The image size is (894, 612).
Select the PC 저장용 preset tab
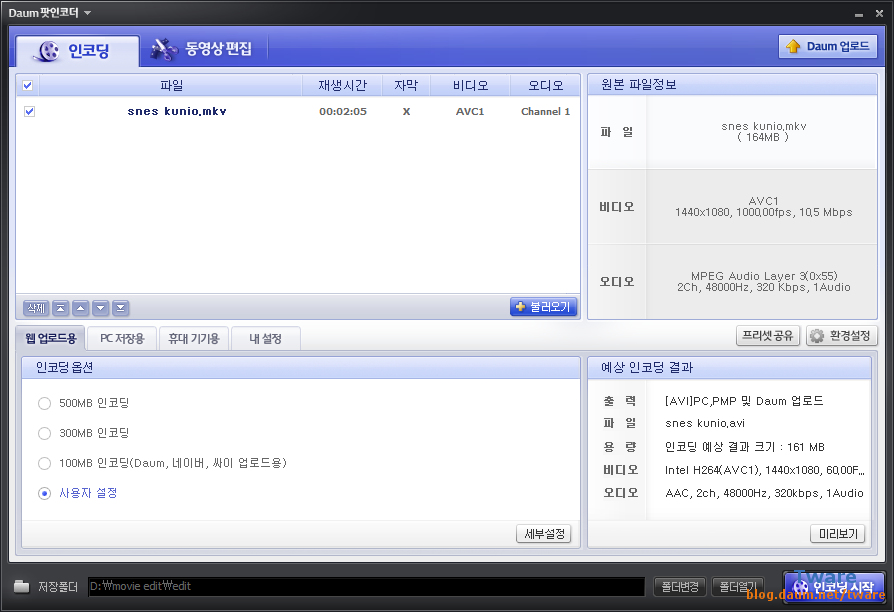pyautogui.click(x=122, y=338)
